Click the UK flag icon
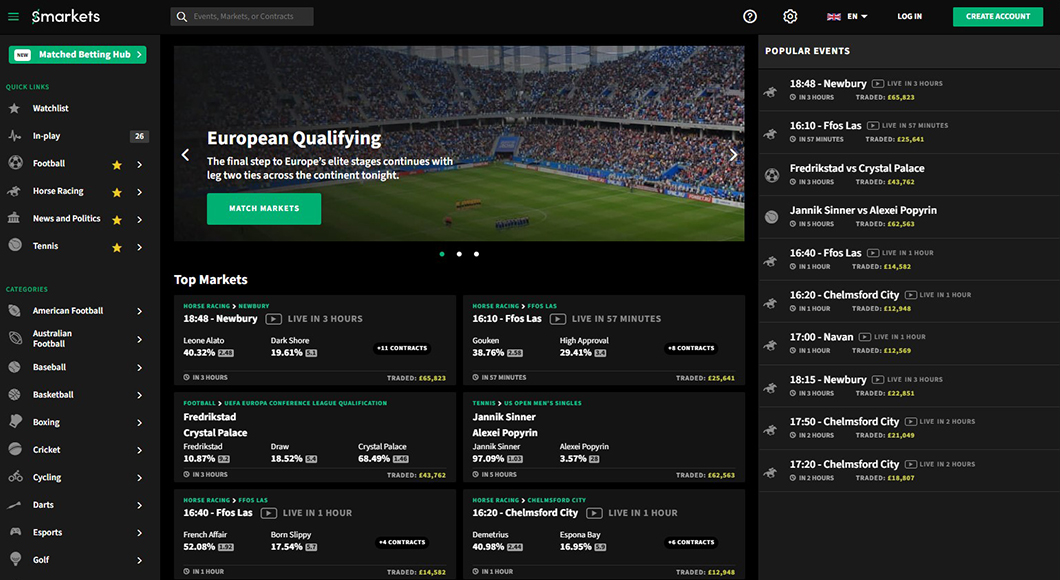The image size is (1060, 580). point(834,16)
